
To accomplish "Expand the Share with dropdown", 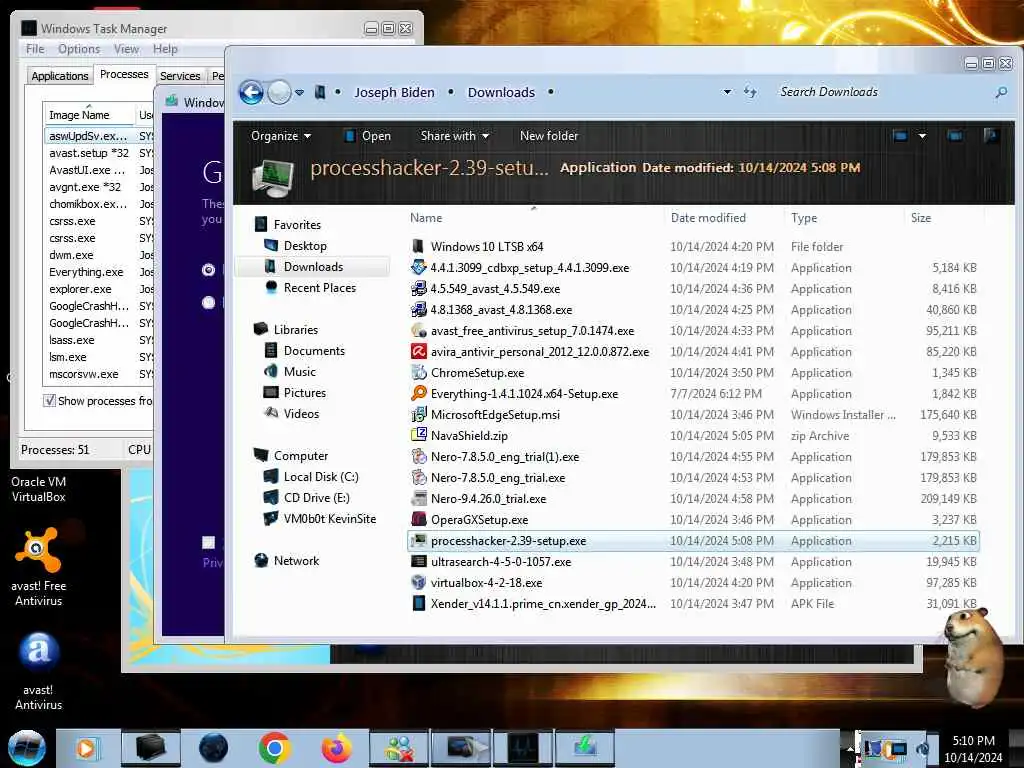I will (455, 136).
